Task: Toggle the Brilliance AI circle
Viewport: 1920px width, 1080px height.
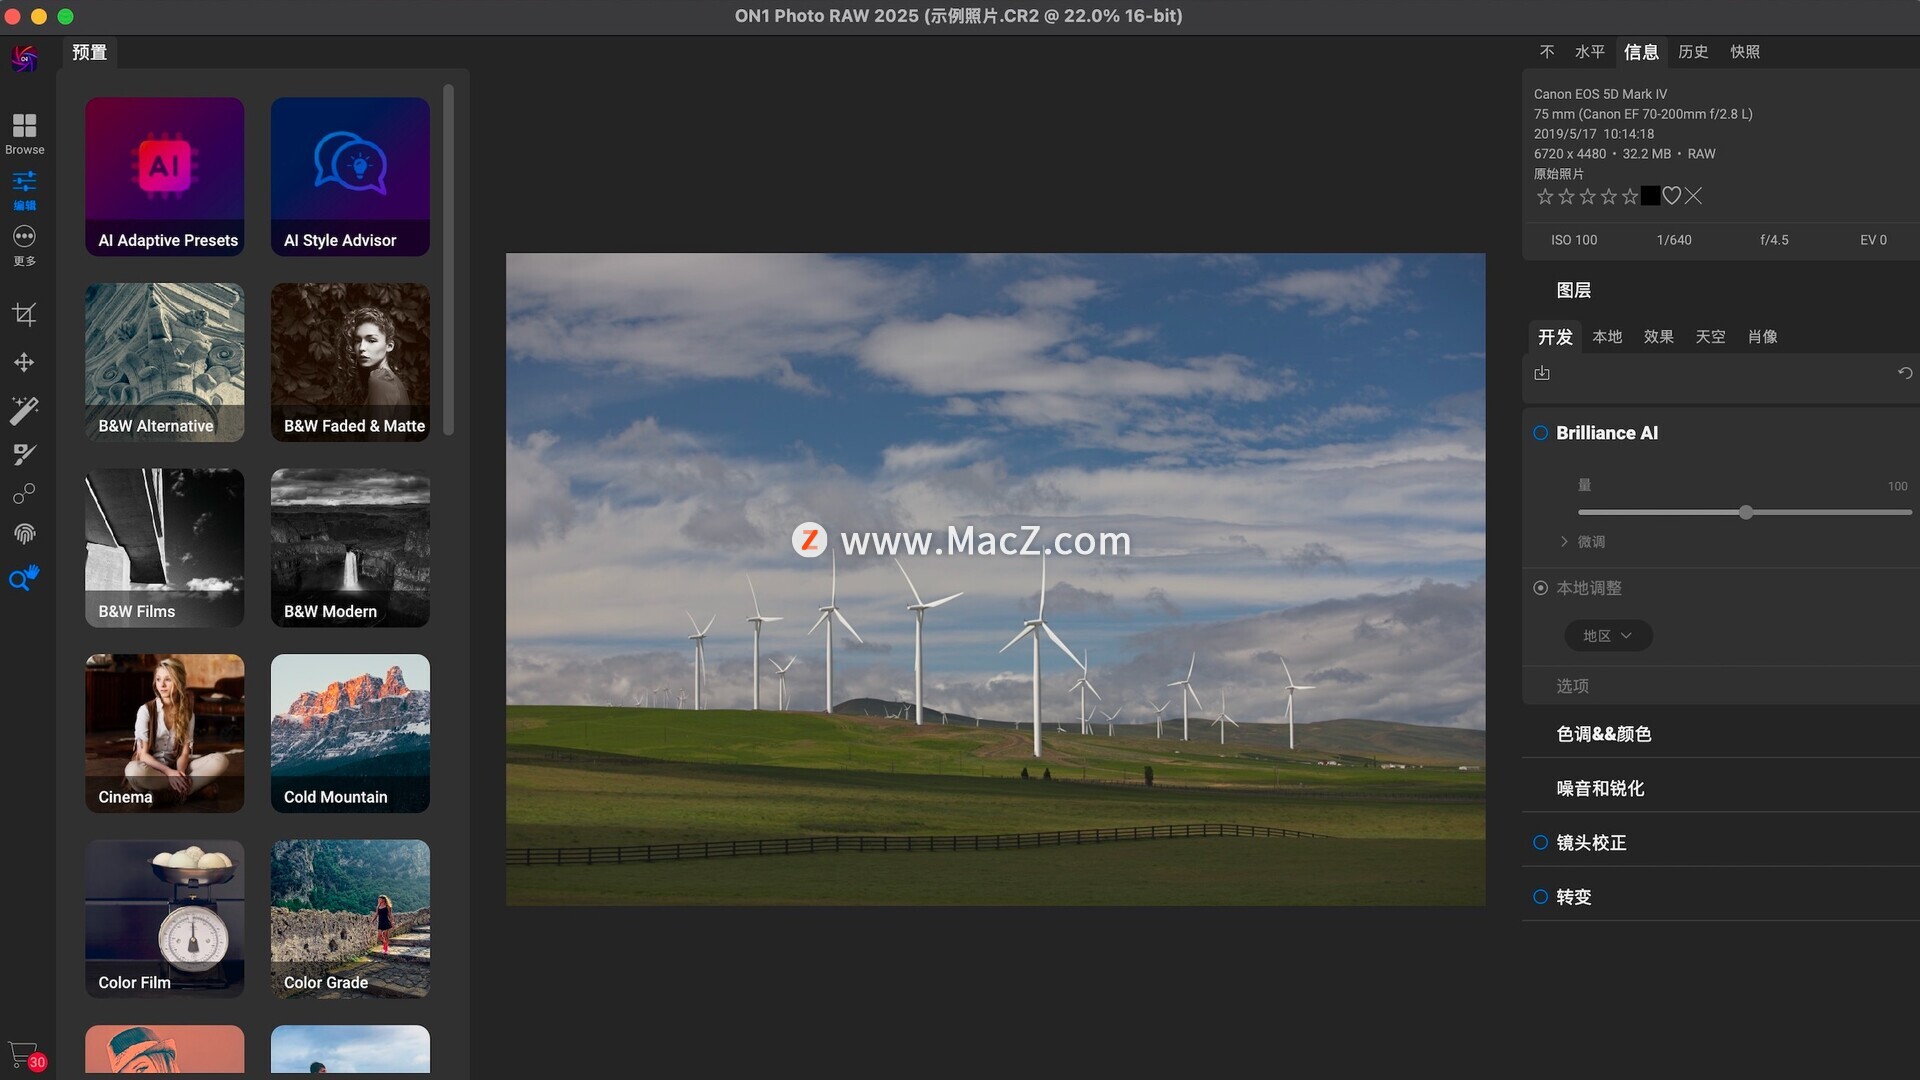Action: click(1541, 433)
